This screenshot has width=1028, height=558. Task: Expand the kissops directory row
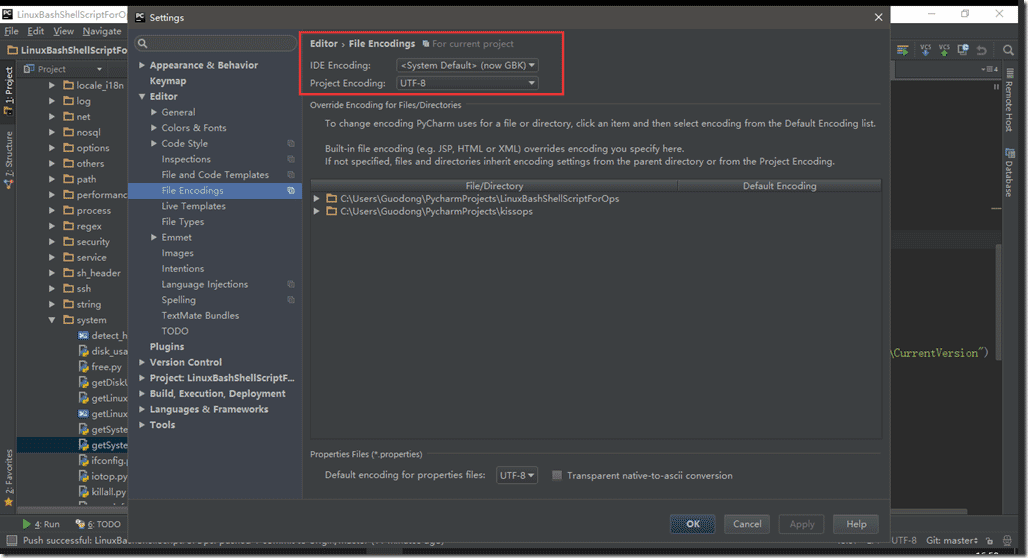pos(317,211)
